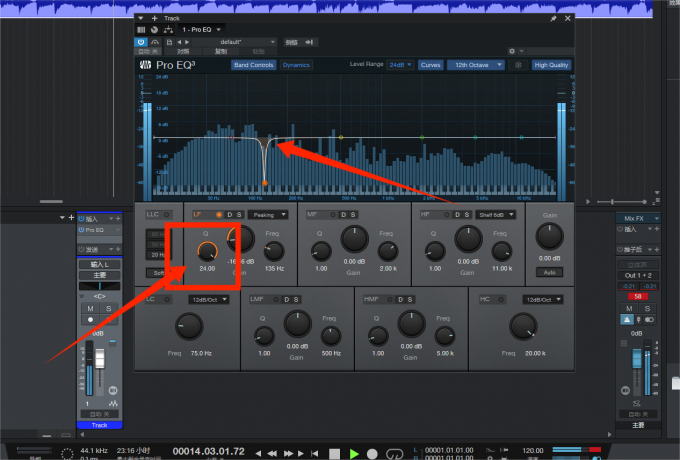Click the HC Freq knob at 20.00 k

coord(523,326)
